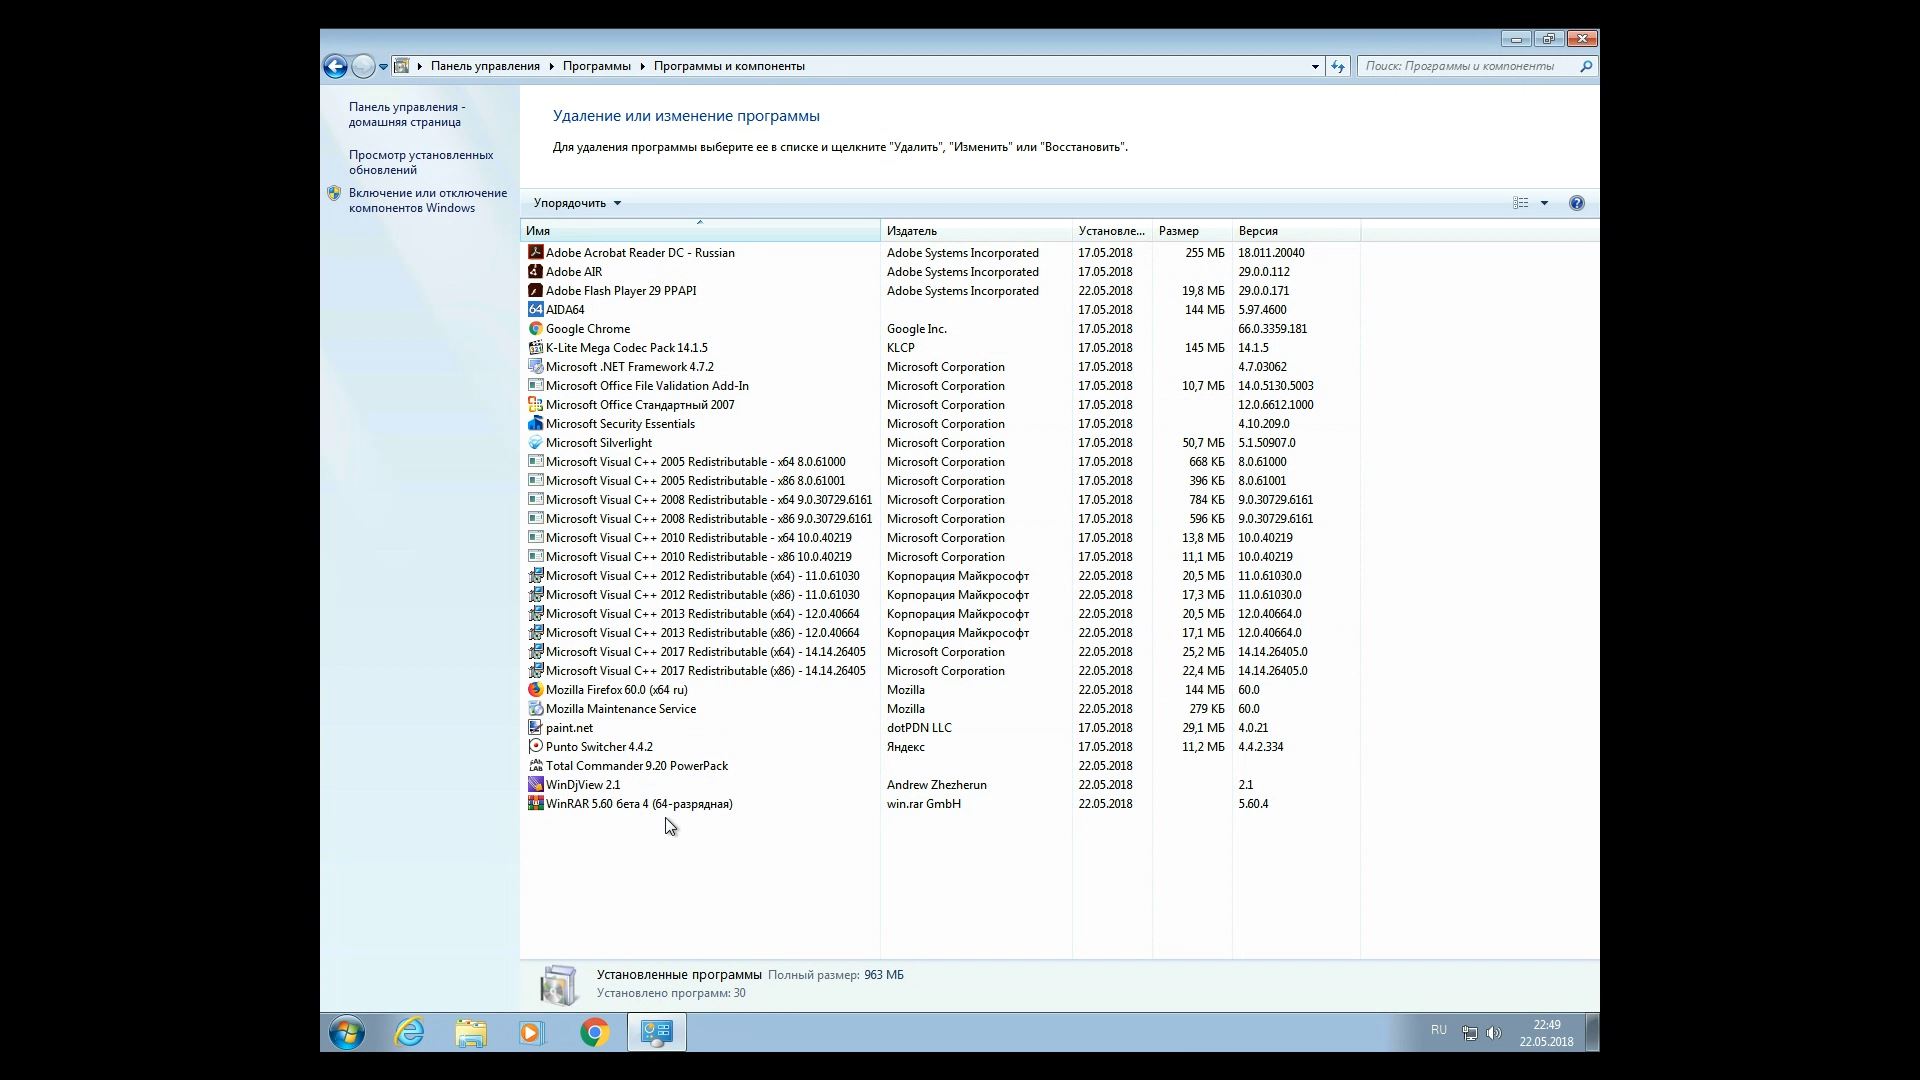Expand the address bar history dropdown
This screenshot has width=1920, height=1080.
click(x=1315, y=66)
